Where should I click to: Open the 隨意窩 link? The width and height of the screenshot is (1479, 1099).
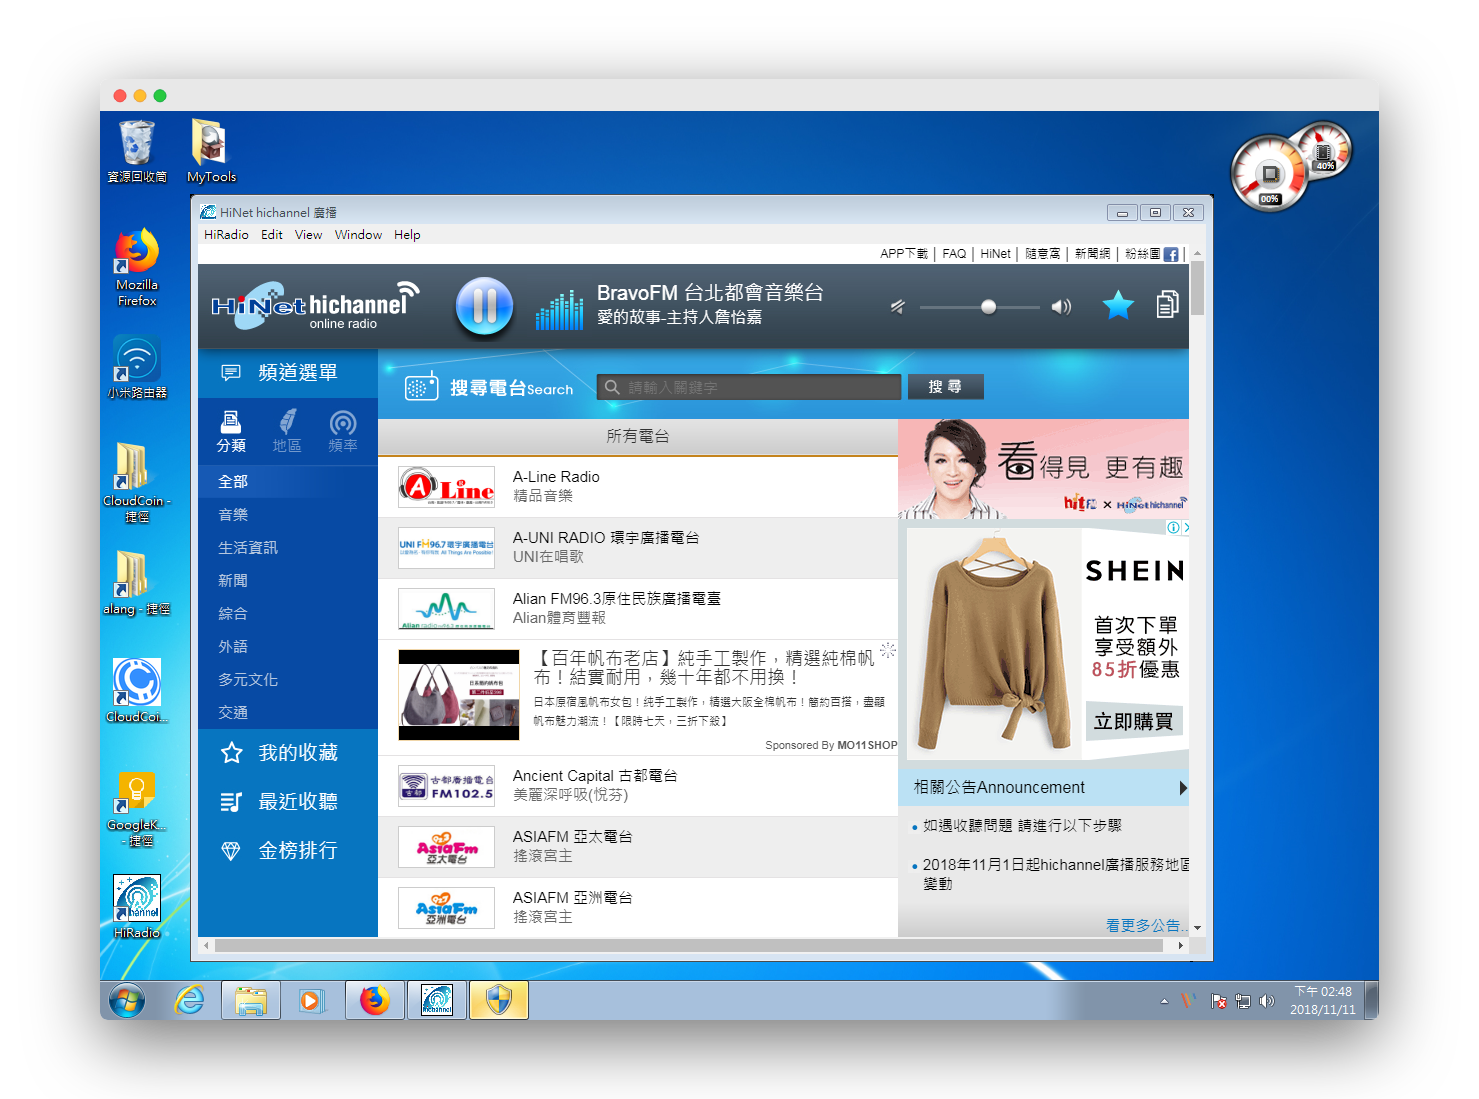pyautogui.click(x=1042, y=254)
